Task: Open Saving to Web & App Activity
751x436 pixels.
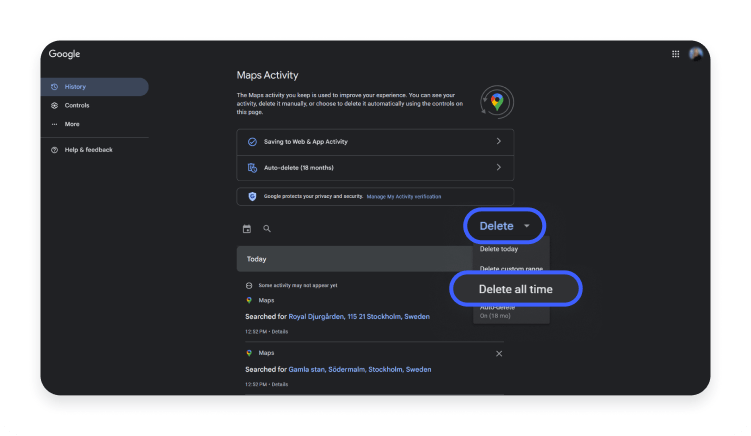Action: [375, 142]
